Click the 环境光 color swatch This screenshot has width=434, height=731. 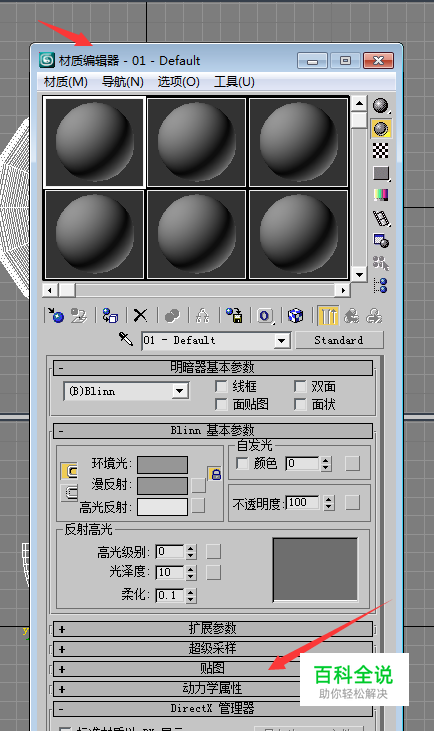(163, 465)
